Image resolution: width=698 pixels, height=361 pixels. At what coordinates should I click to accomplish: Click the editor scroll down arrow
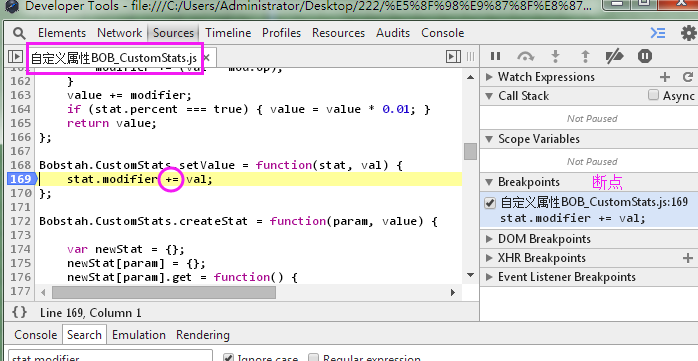pyautogui.click(x=470, y=276)
